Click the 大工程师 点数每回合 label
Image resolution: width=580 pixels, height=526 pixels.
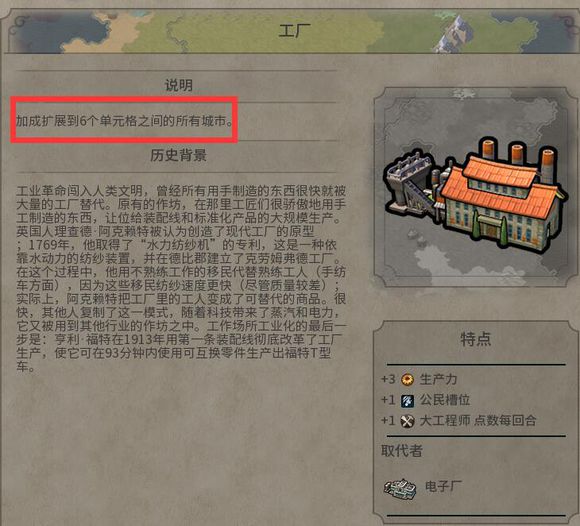(478, 421)
